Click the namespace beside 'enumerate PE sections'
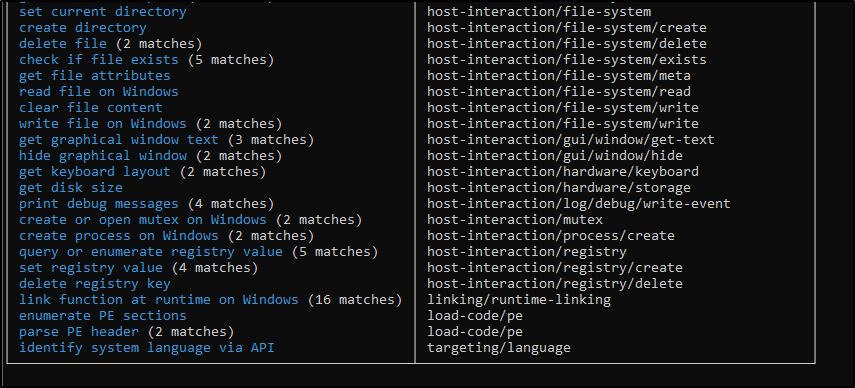The image size is (855, 388). 475,316
